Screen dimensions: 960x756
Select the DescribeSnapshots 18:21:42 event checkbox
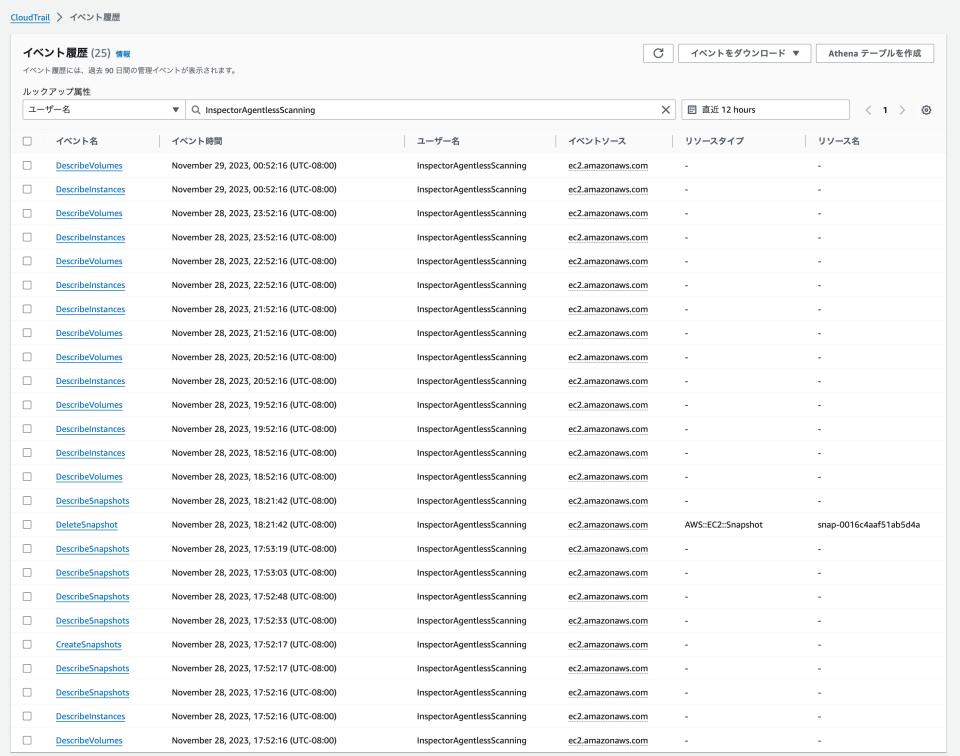(27, 501)
